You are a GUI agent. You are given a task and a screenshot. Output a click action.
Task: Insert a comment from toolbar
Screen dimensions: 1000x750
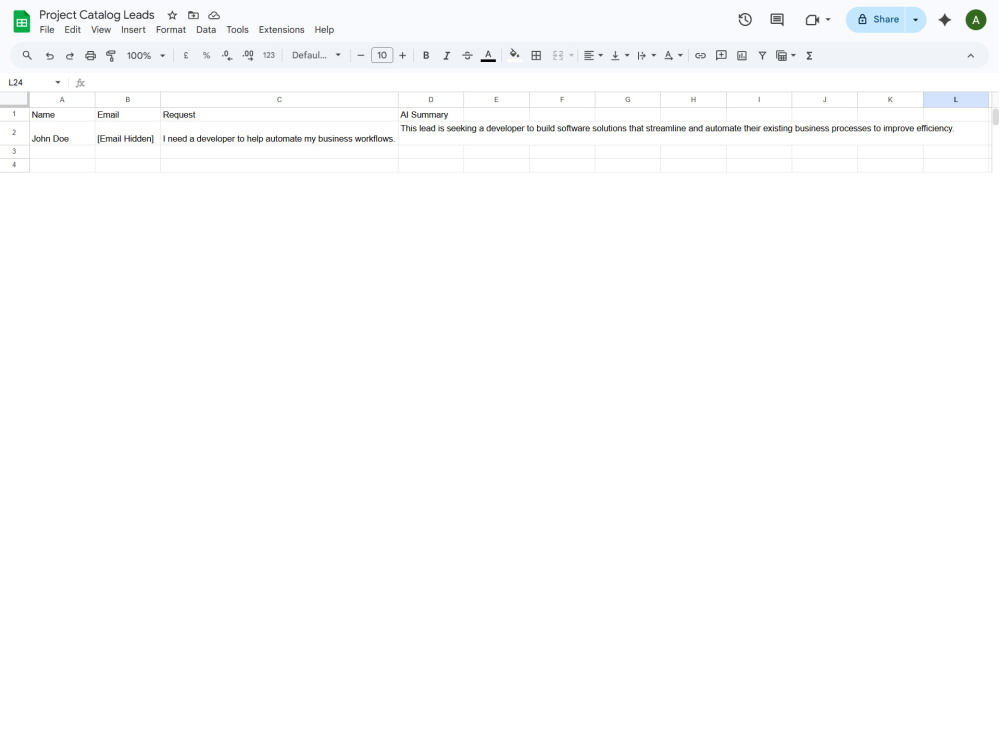click(x=721, y=55)
